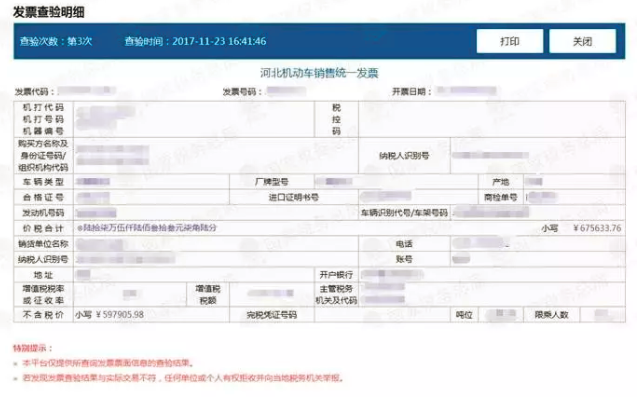Image resolution: width=638 pixels, height=405 pixels.
Task: Click the 车辆类型 row label
Action: pyautogui.click(x=42, y=182)
